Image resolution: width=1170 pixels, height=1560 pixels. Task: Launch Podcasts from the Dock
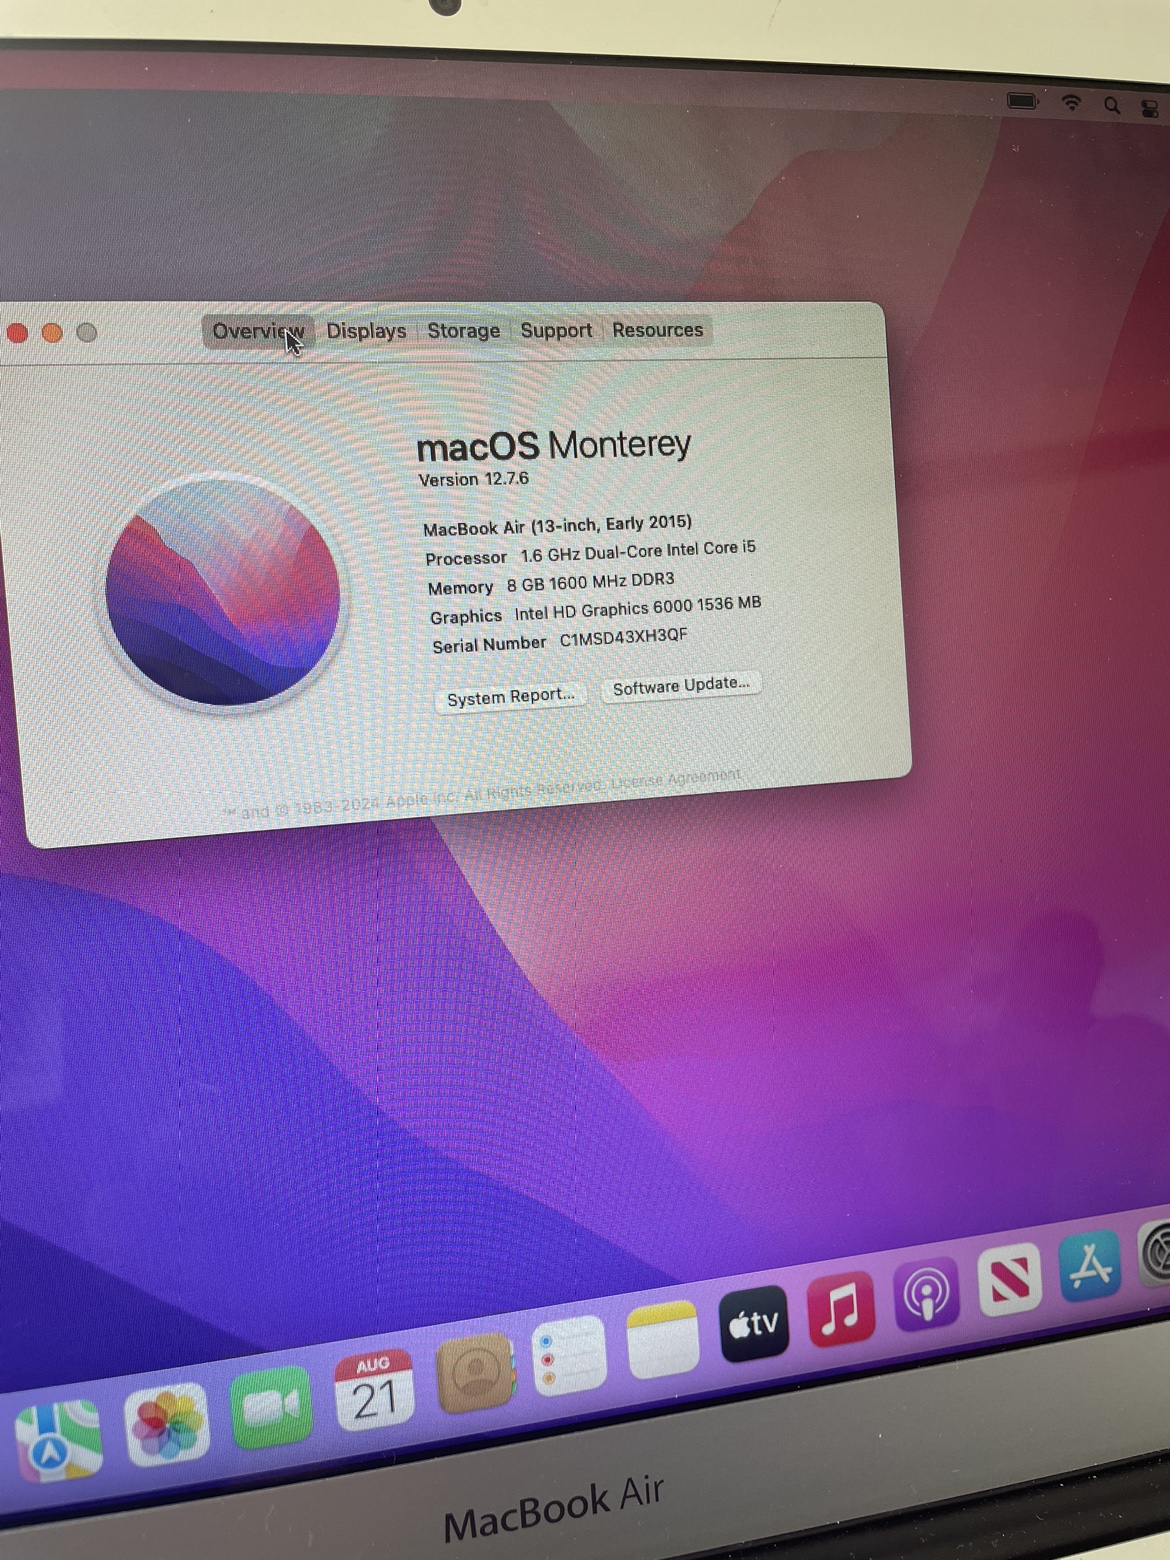click(926, 1294)
